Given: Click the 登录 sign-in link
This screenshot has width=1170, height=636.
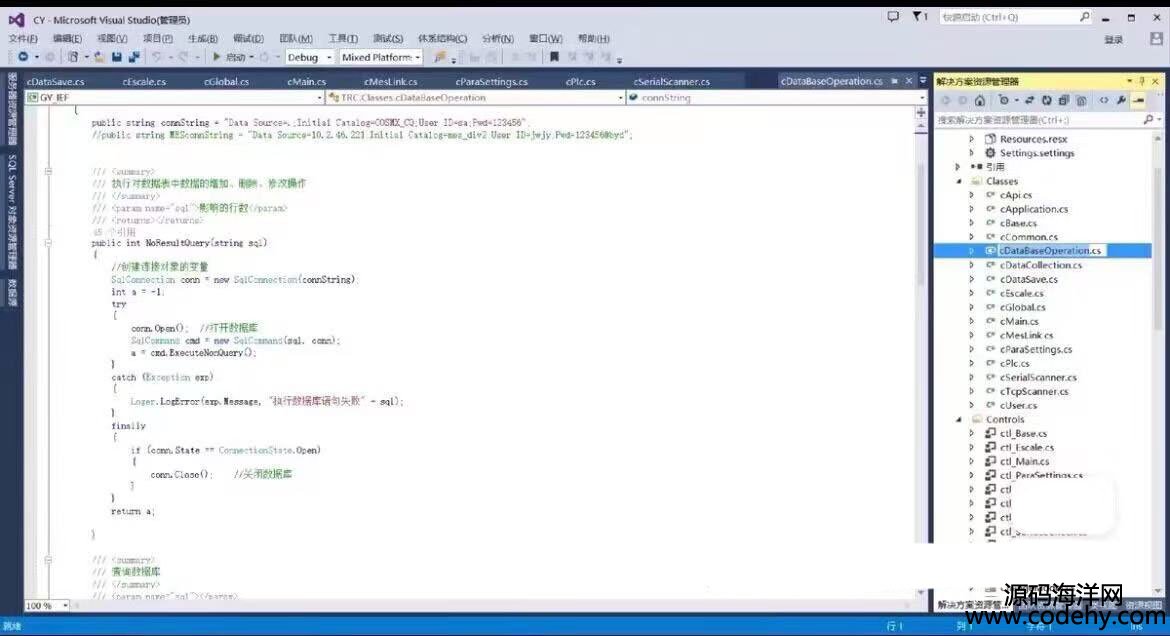Looking at the screenshot, I should [x=1114, y=40].
